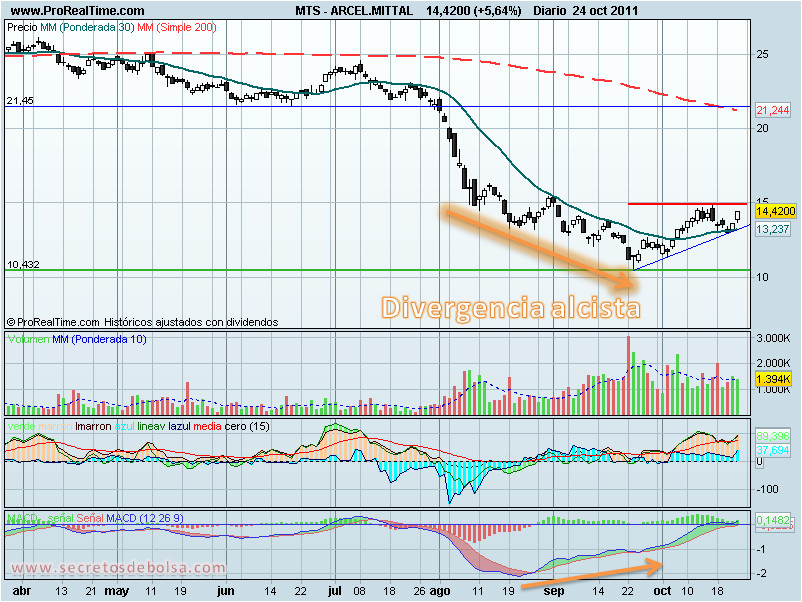Click the 14,4200 (+5,64%) header quote
This screenshot has height=602, width=802.
(x=473, y=10)
